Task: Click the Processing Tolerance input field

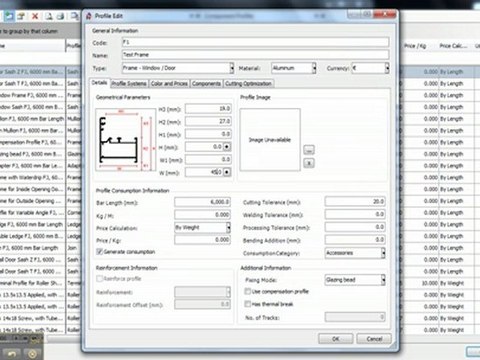Action: click(355, 227)
